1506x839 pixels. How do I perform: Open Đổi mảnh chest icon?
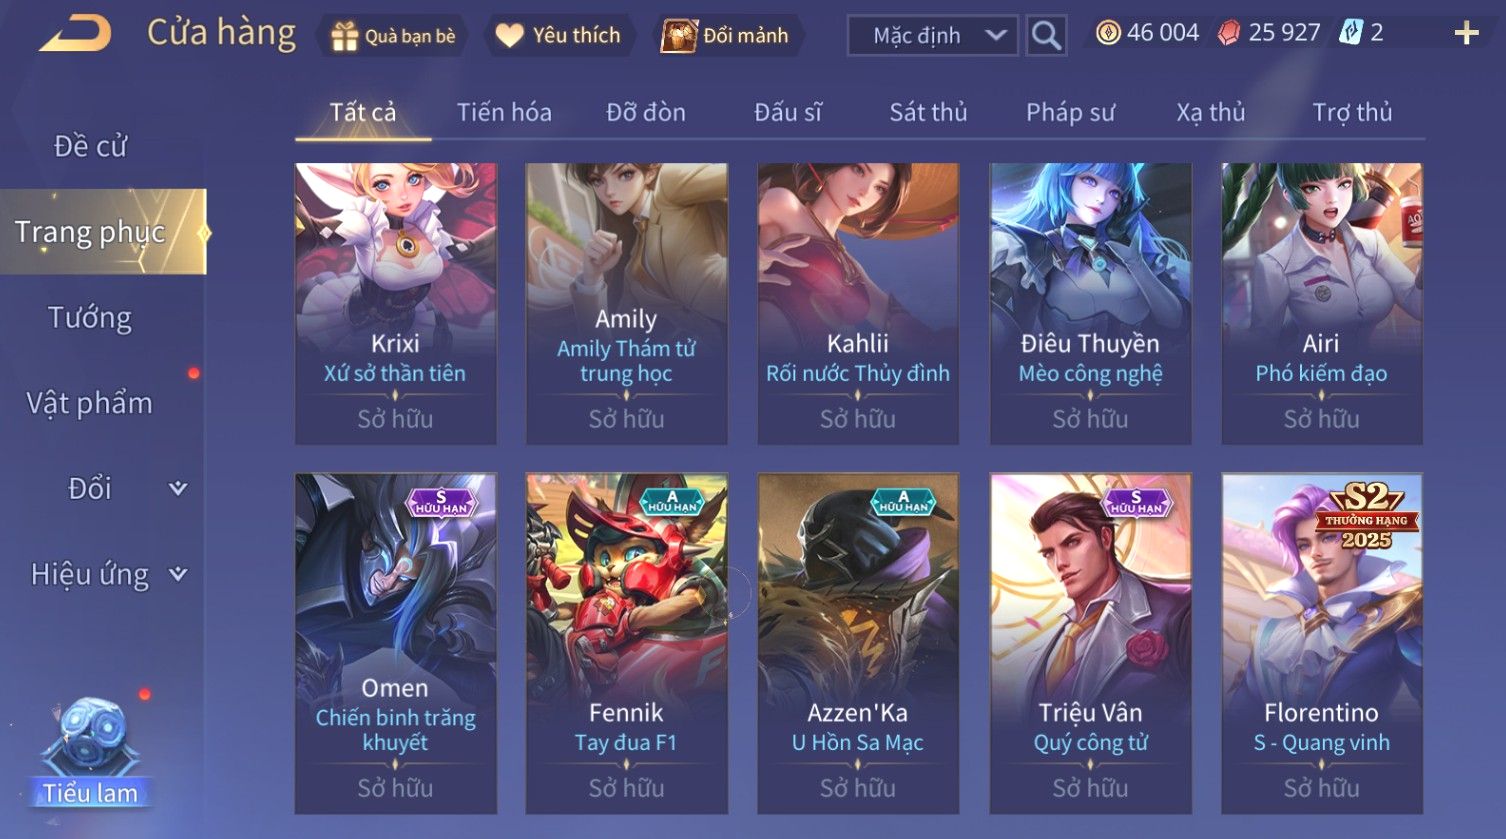click(679, 36)
